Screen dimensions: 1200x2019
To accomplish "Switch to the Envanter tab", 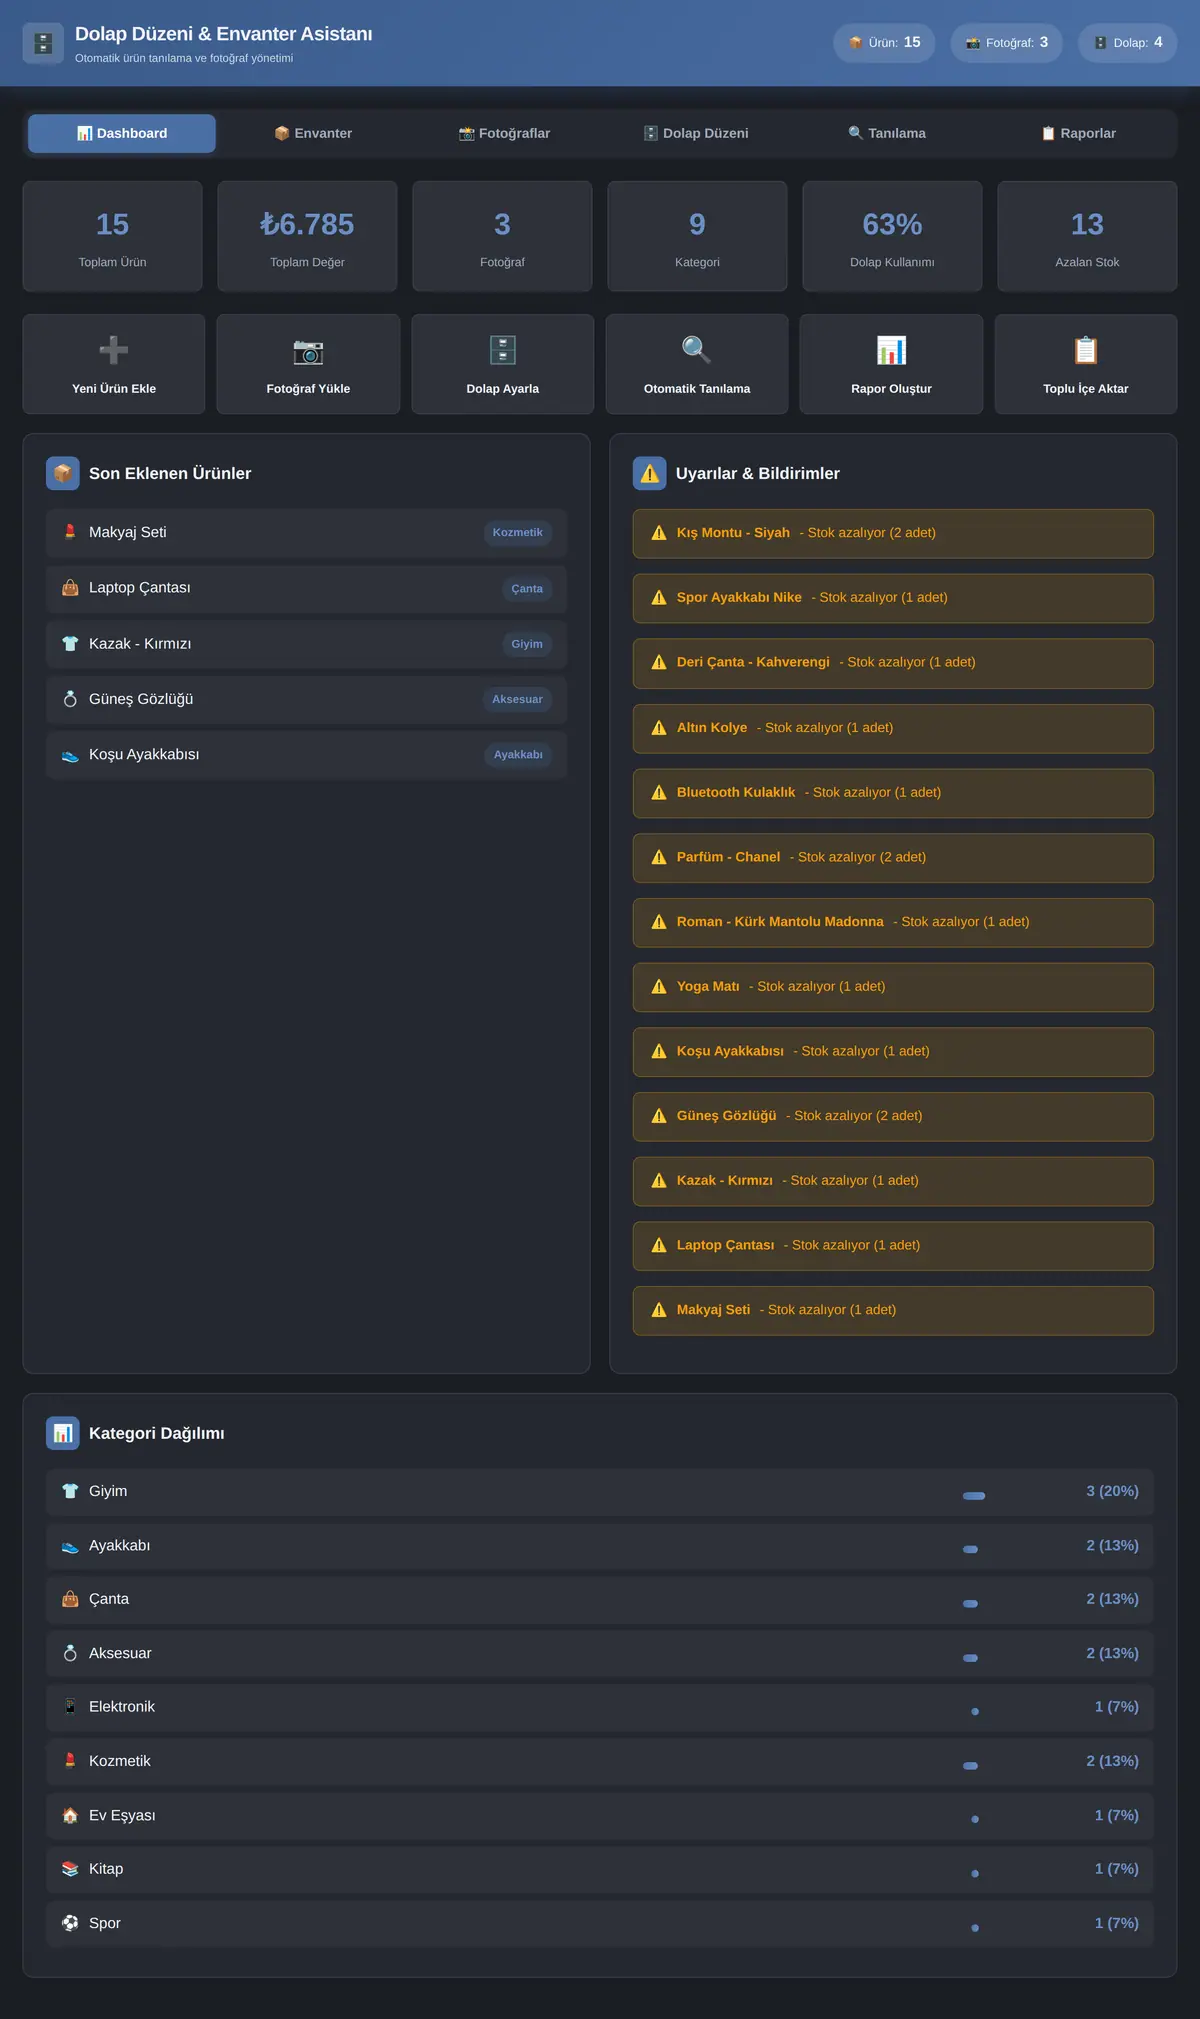I will (313, 133).
